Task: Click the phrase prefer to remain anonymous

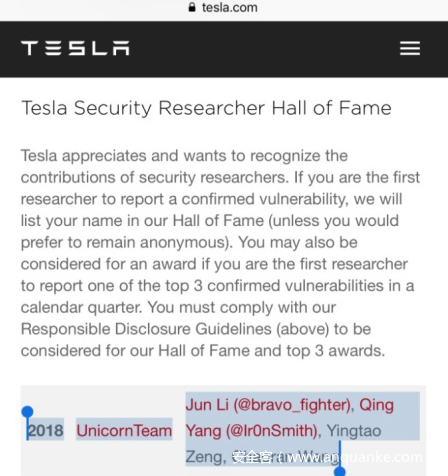Action: [125, 242]
